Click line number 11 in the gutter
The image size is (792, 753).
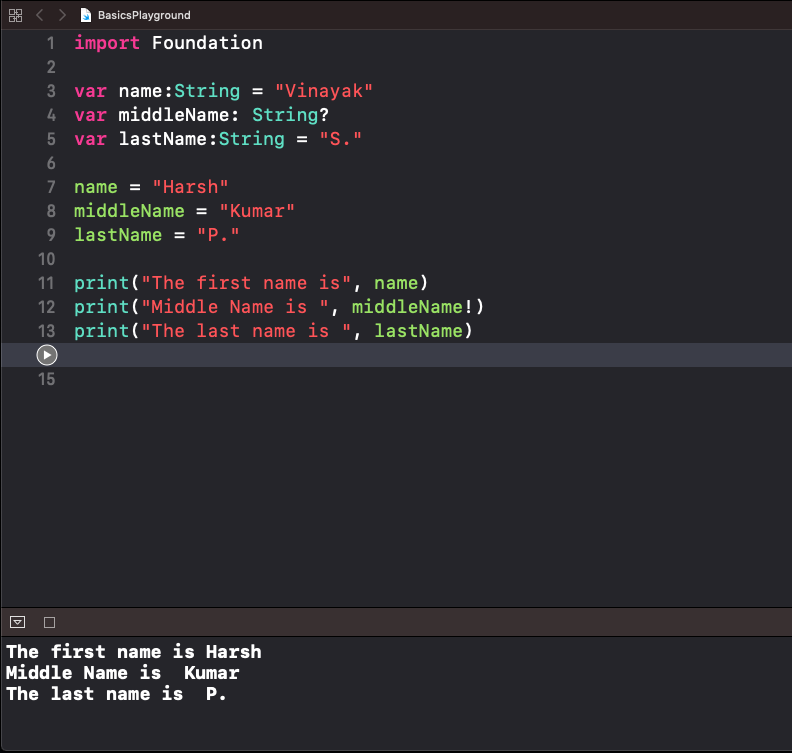click(45, 283)
